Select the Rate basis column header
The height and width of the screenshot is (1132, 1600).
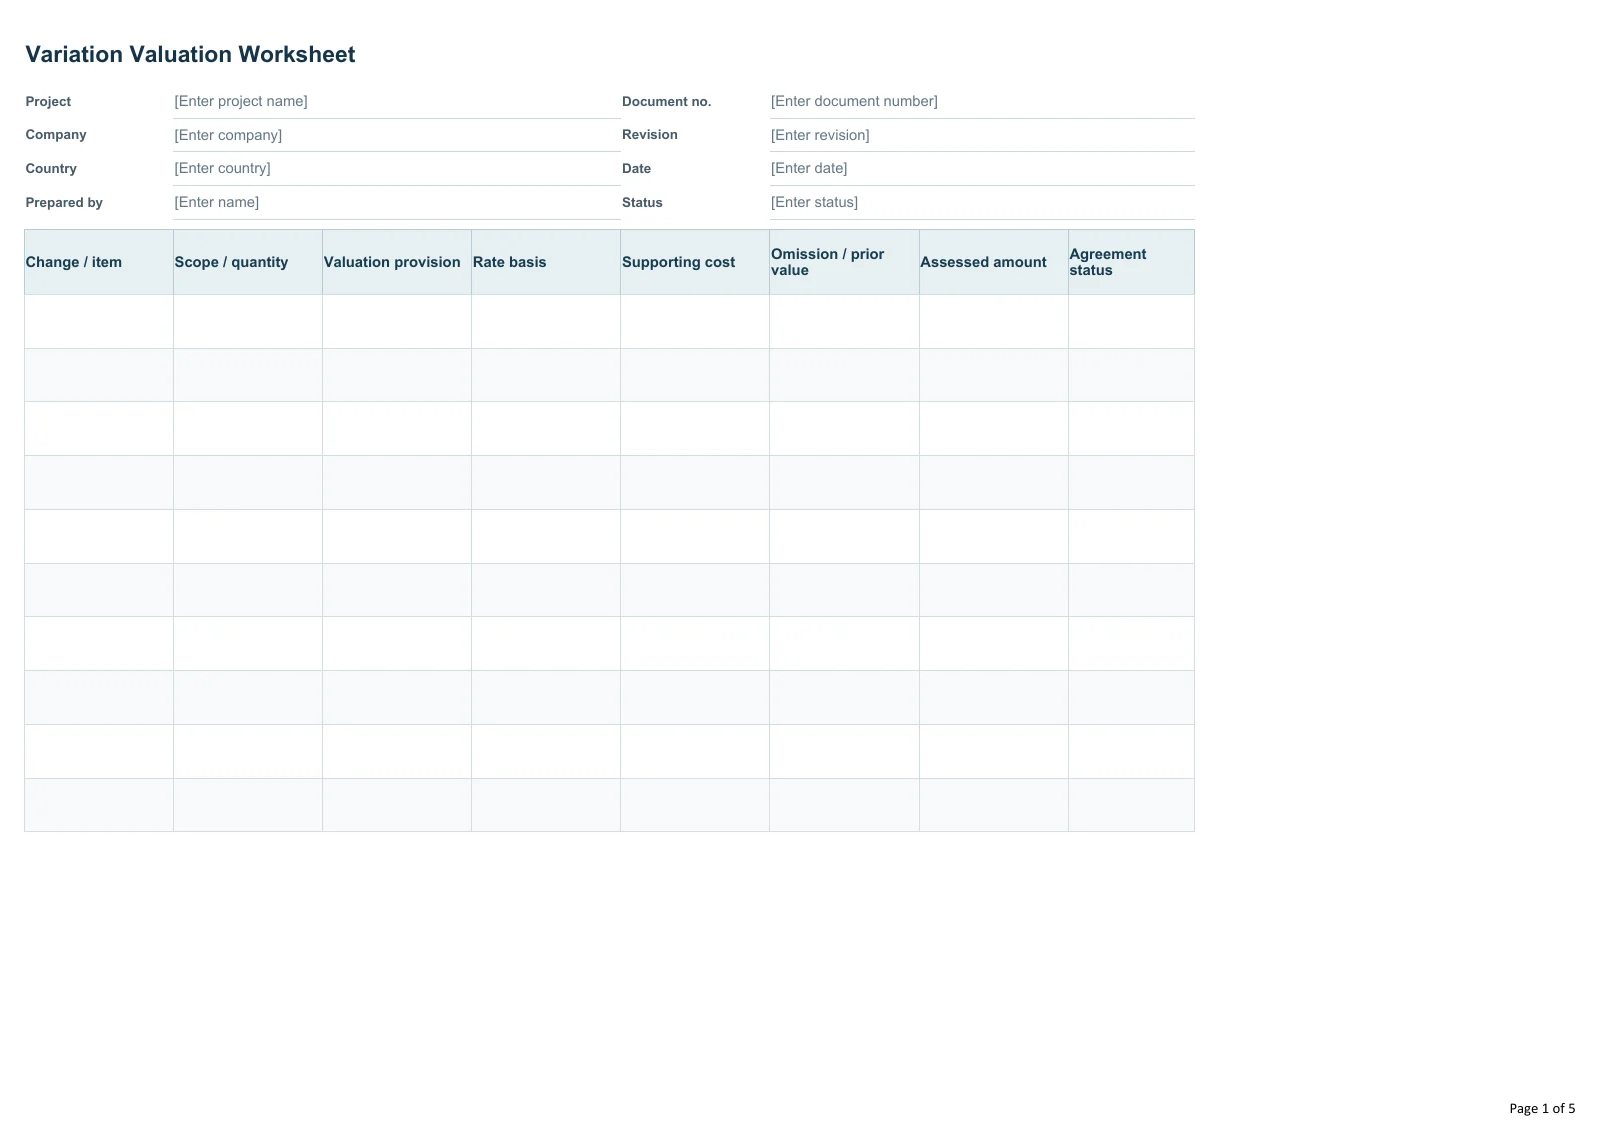coord(546,262)
